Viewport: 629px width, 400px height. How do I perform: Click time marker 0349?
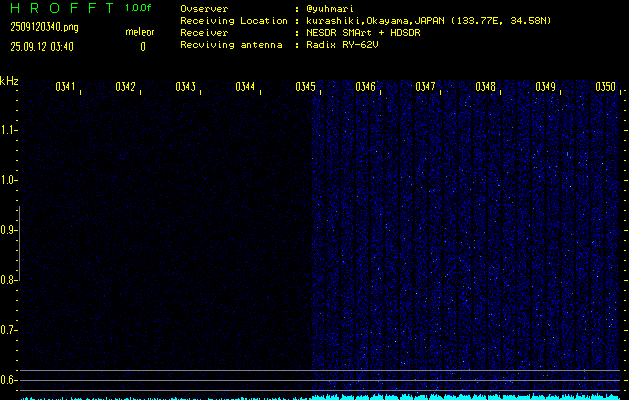[x=546, y=87]
